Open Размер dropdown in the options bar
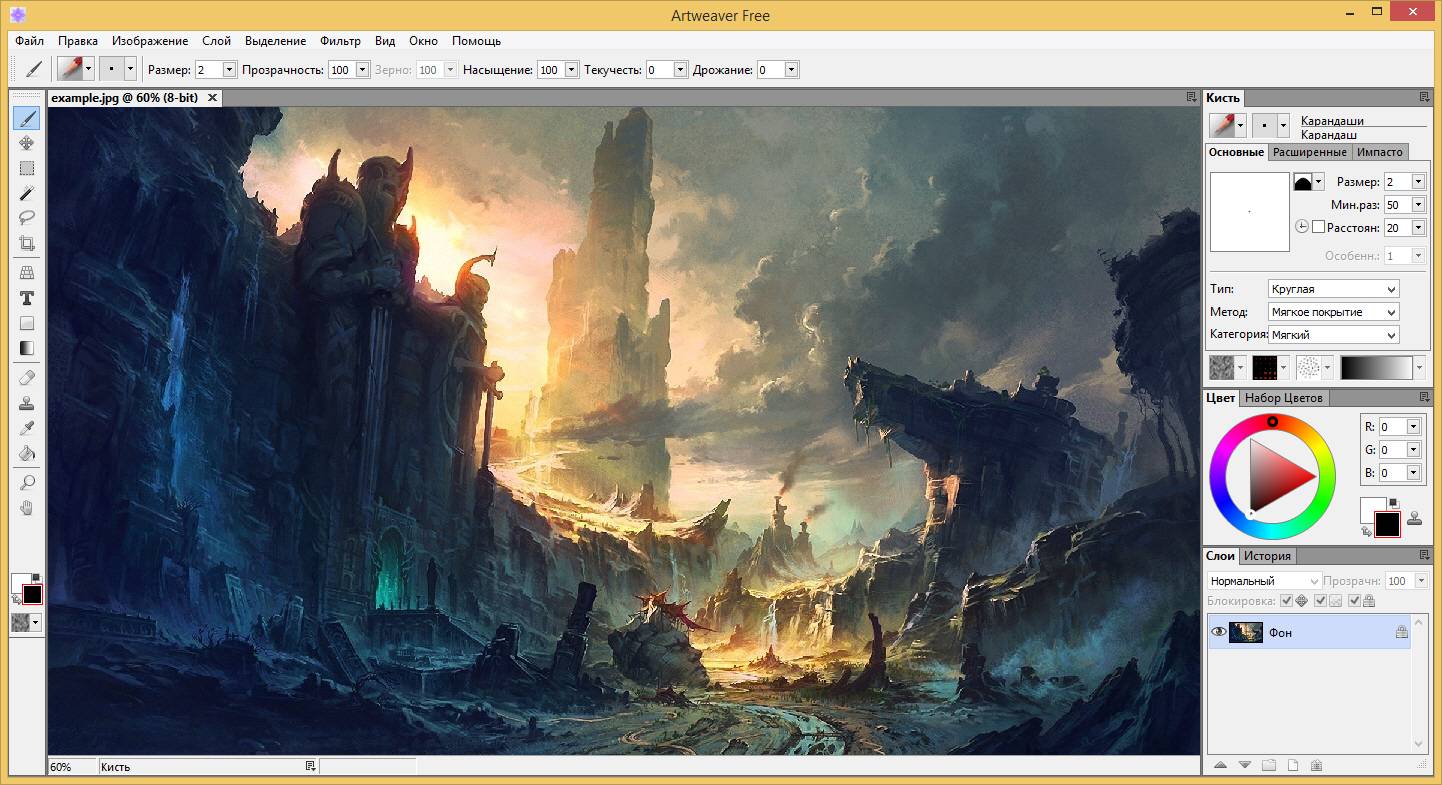The height and width of the screenshot is (785, 1442). point(229,70)
